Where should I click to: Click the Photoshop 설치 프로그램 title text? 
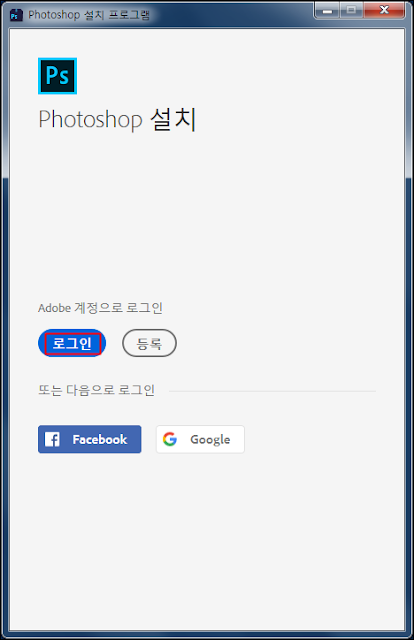89,15
